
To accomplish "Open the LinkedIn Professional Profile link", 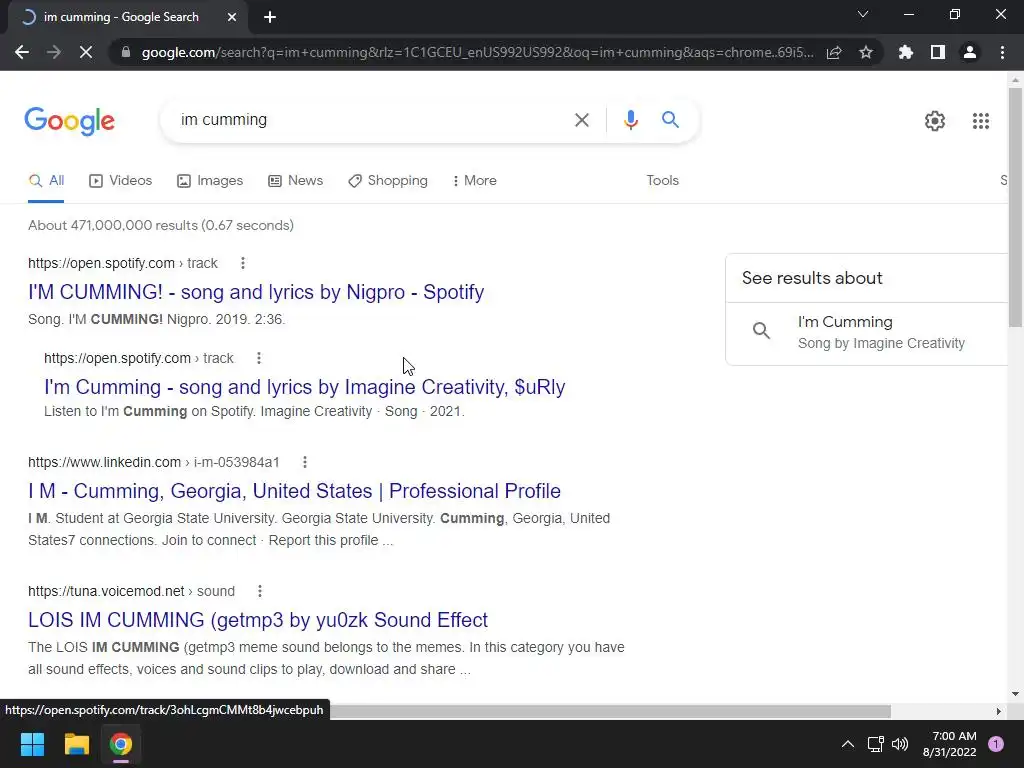I will click(x=295, y=491).
